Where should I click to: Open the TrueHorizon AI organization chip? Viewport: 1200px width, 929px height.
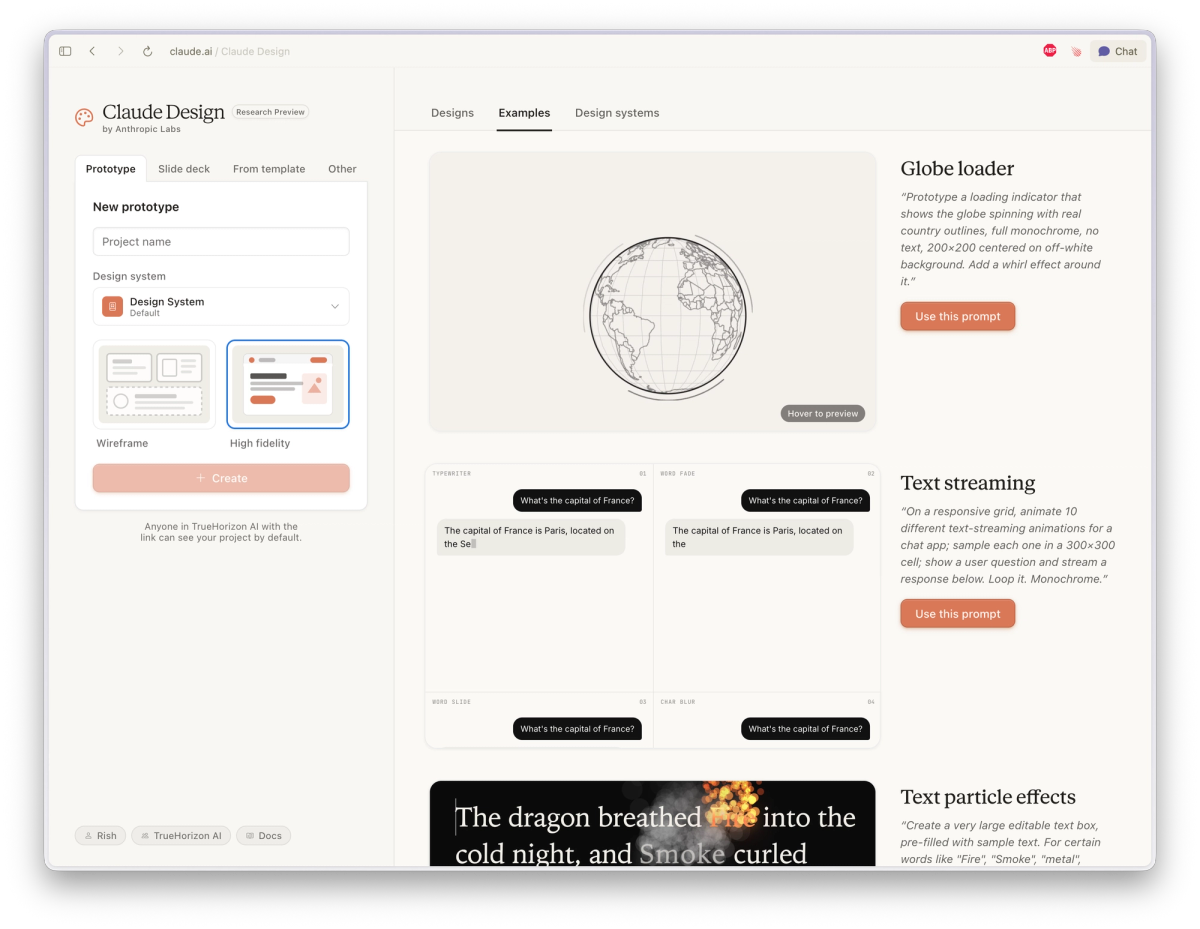(x=181, y=836)
